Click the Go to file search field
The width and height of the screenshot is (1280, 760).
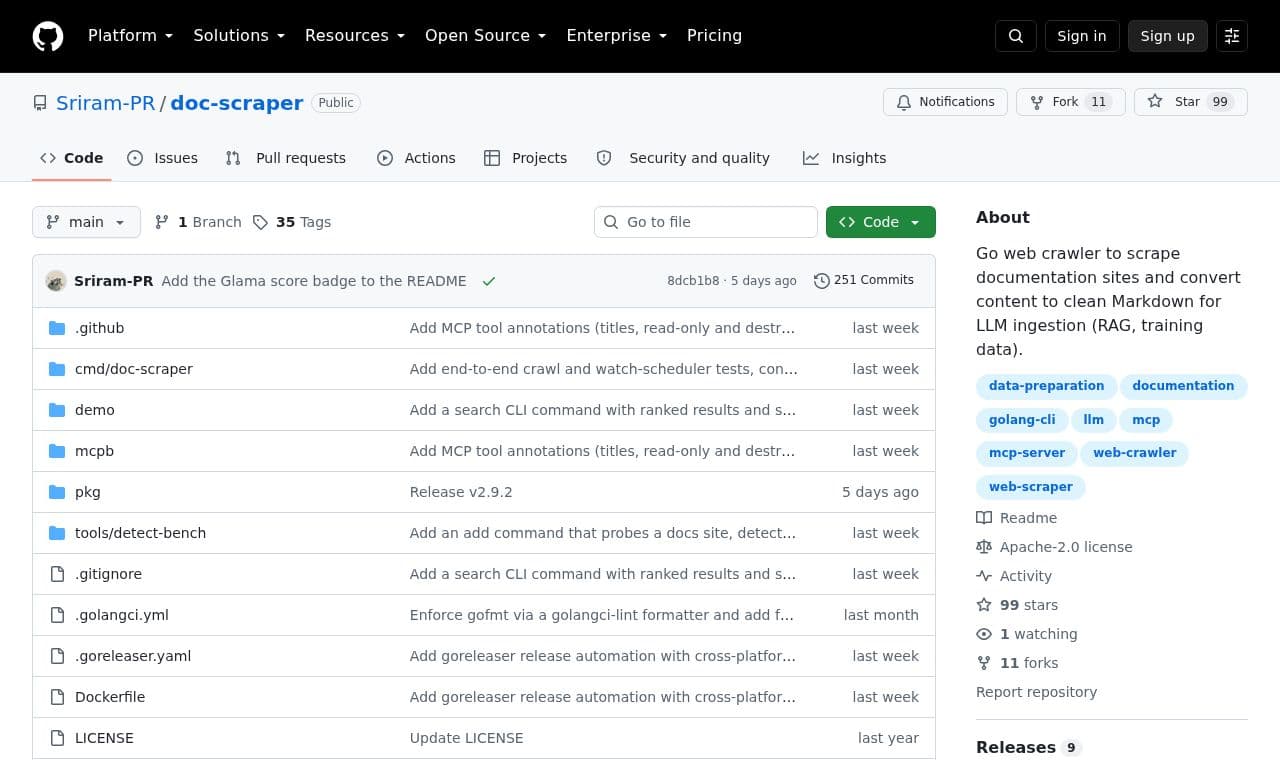(706, 222)
